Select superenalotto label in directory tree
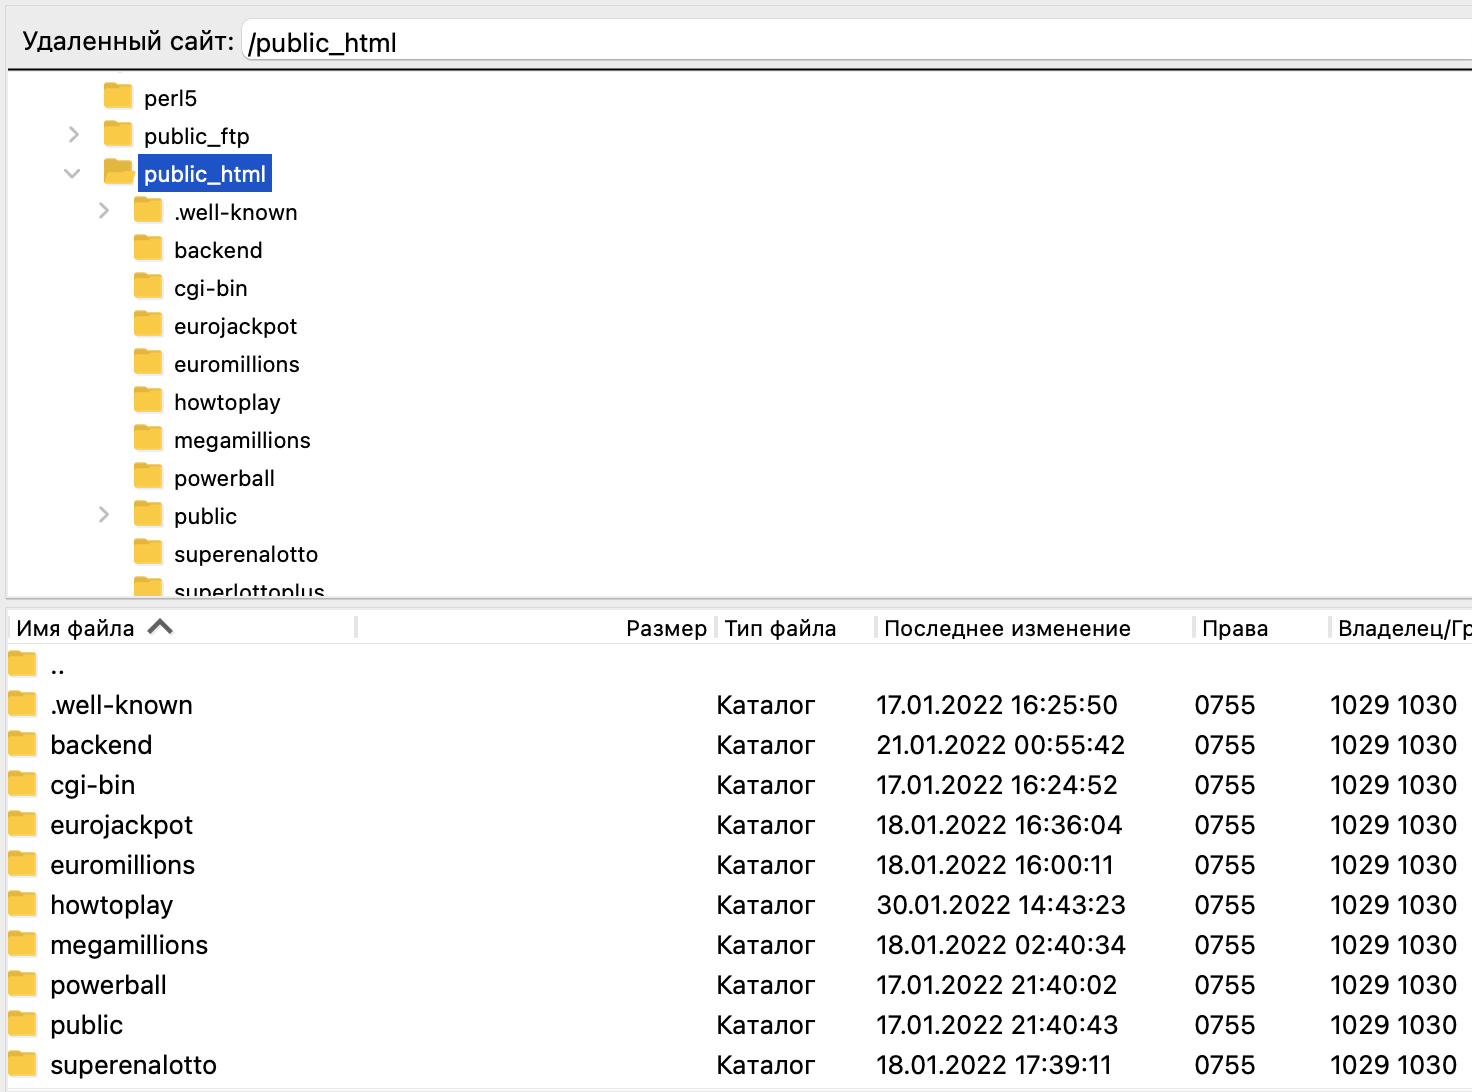The width and height of the screenshot is (1472, 1092). pos(246,554)
